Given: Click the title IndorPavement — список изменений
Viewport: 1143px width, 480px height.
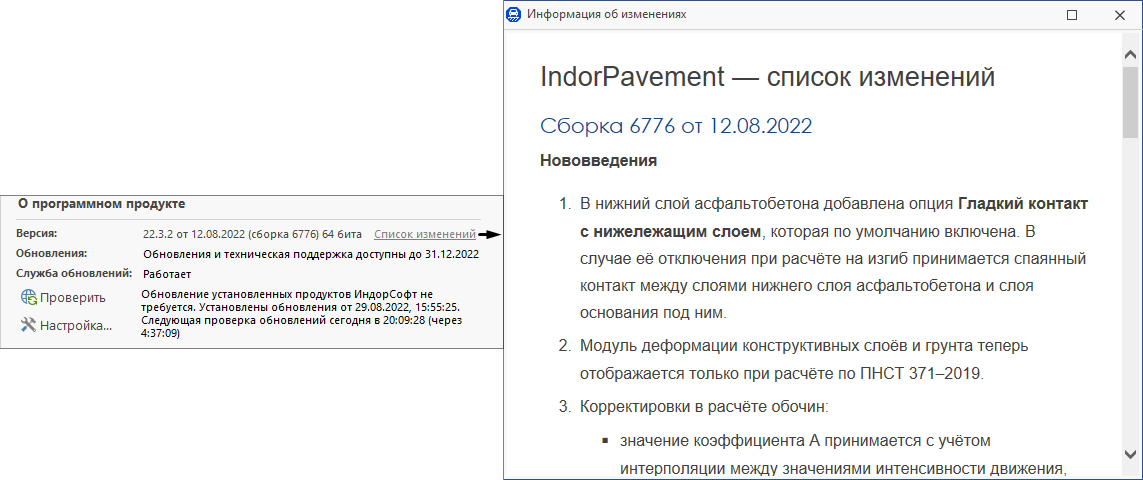Looking at the screenshot, I should pos(768,76).
